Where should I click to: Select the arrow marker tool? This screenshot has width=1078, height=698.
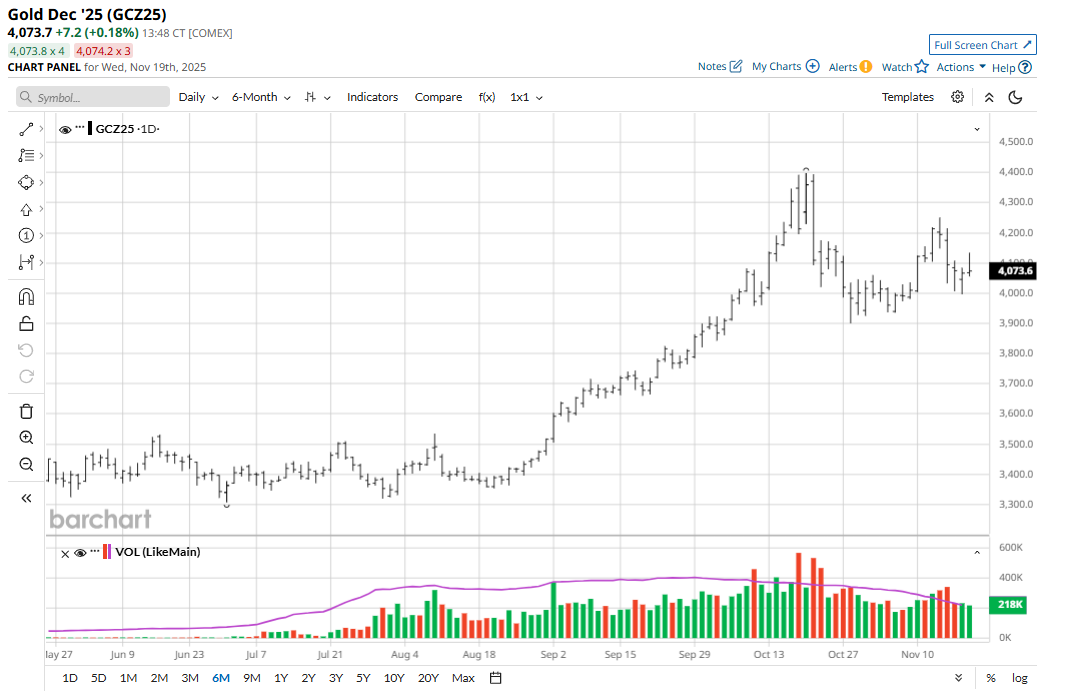coord(26,209)
